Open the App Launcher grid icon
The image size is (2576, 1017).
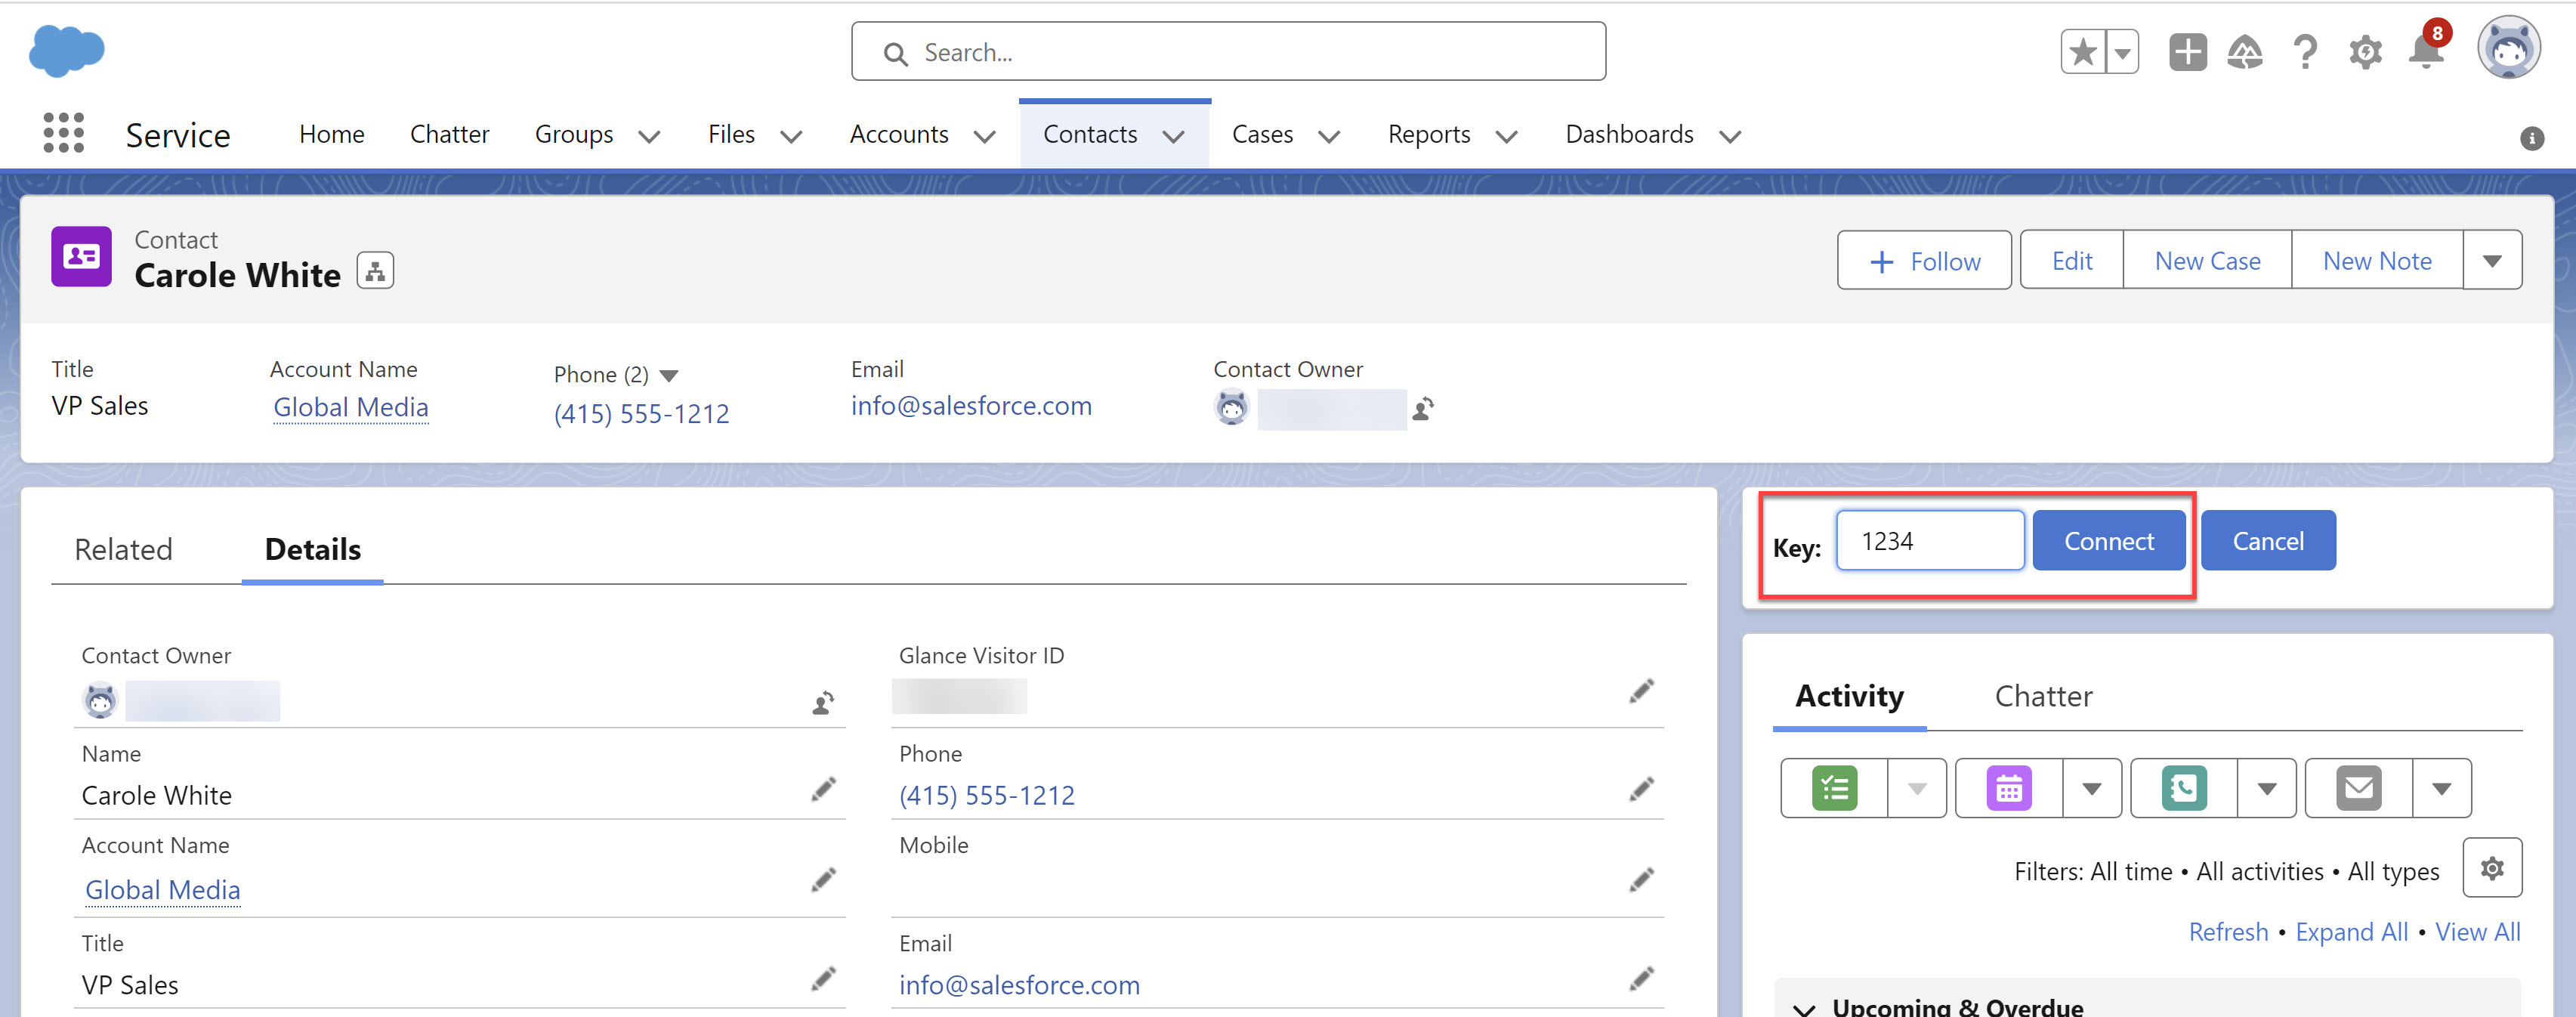click(x=63, y=133)
